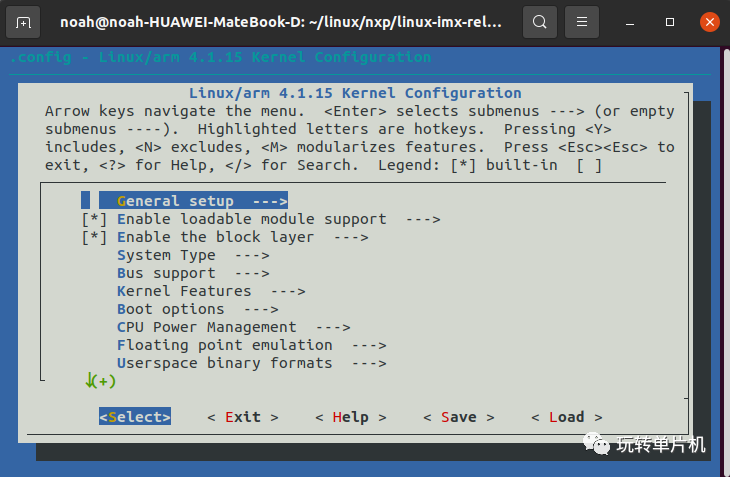Open the CPU Power Management submenu
The image size is (730, 477).
tap(234, 327)
